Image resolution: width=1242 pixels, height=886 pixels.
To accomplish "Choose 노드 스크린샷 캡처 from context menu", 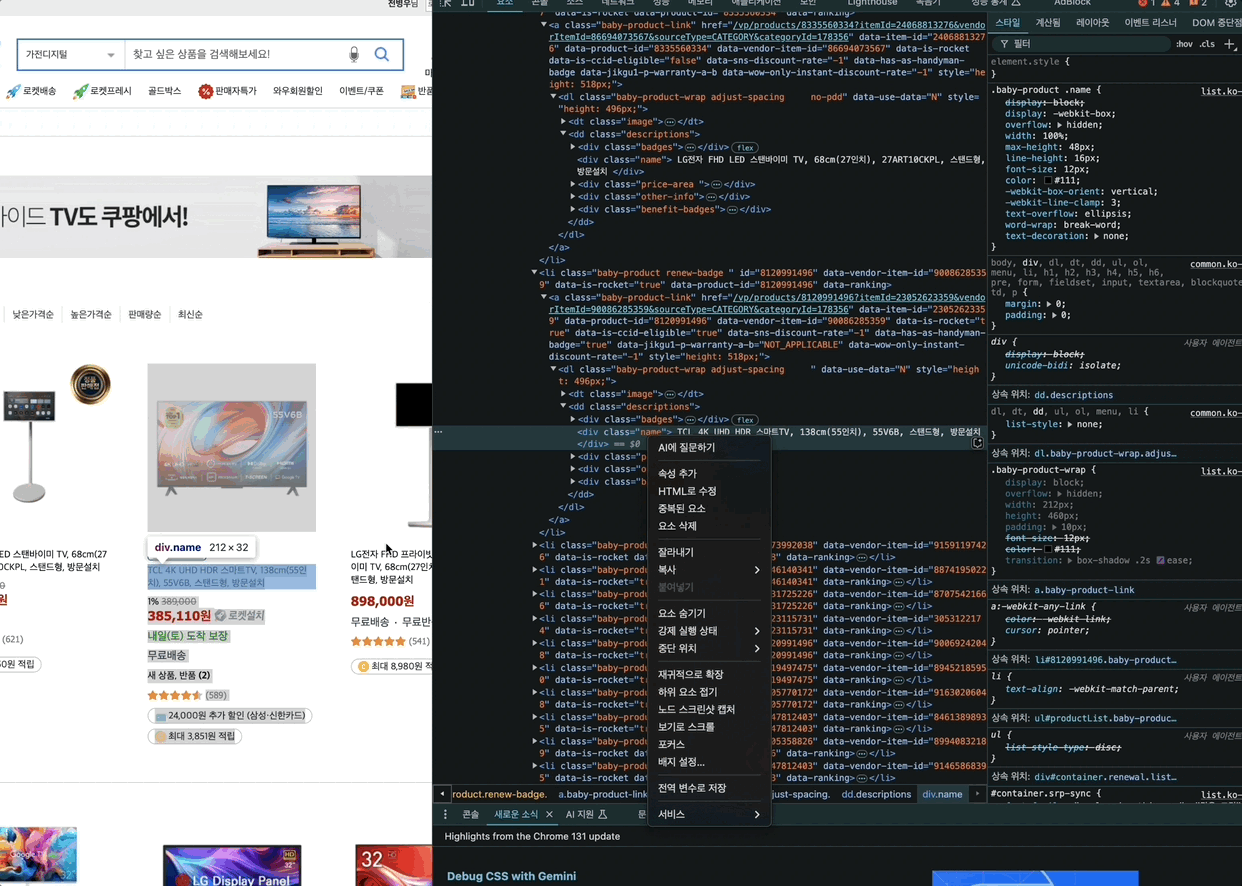I will click(x=709, y=709).
